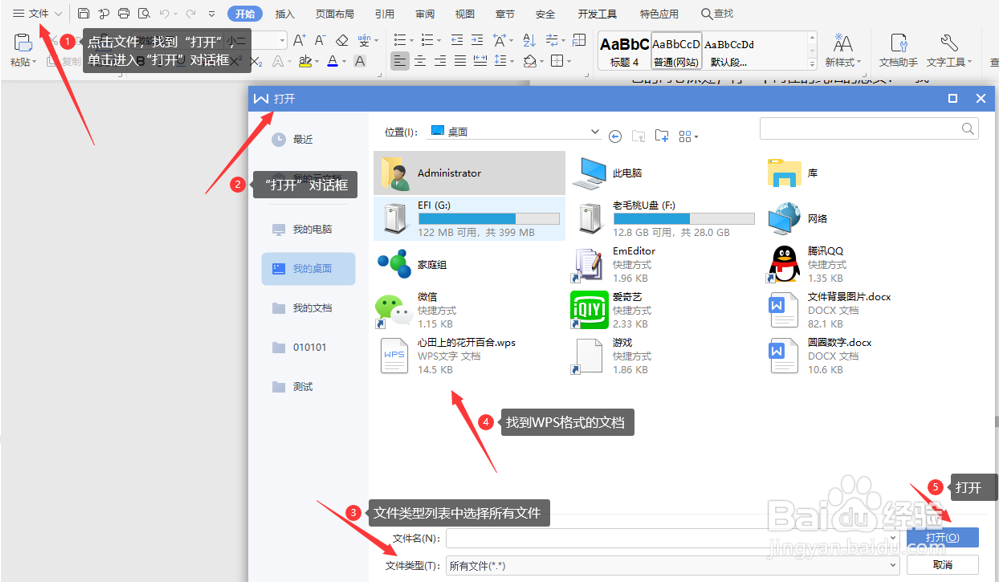
Task: Select the 默认段... style
Action: click(729, 51)
